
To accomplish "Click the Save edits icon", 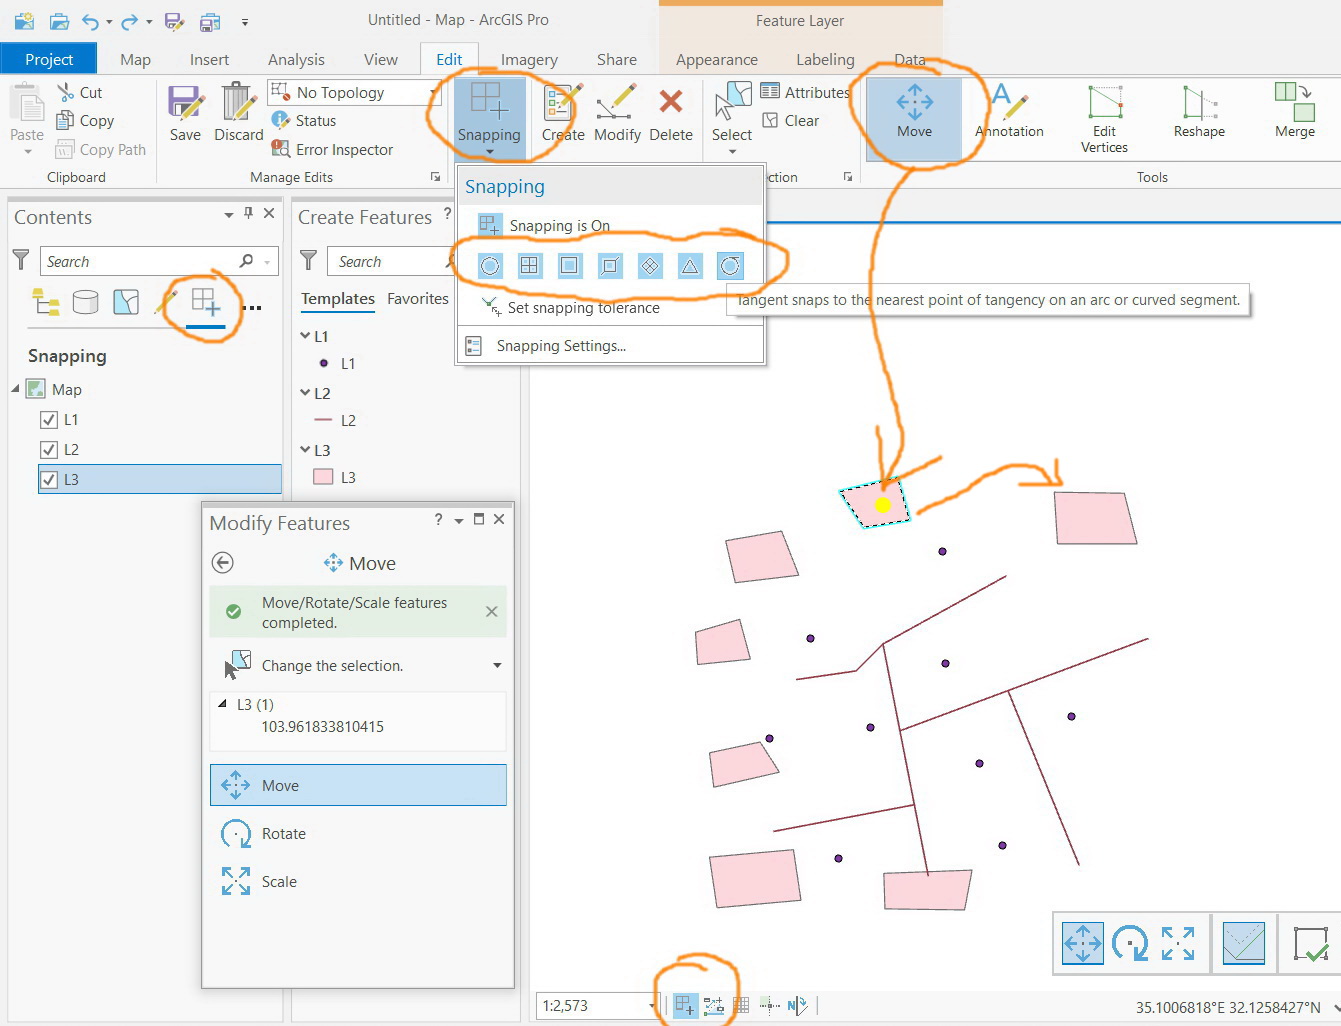I will pyautogui.click(x=185, y=112).
